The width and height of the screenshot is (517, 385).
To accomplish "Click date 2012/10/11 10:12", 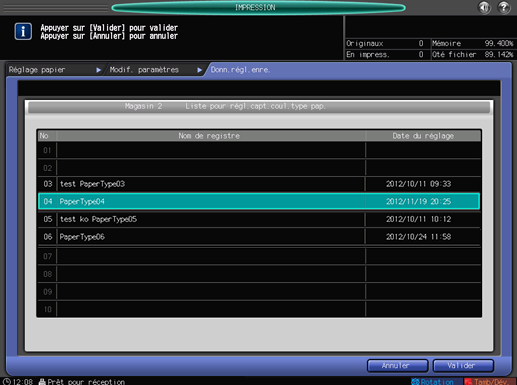I will pos(418,219).
